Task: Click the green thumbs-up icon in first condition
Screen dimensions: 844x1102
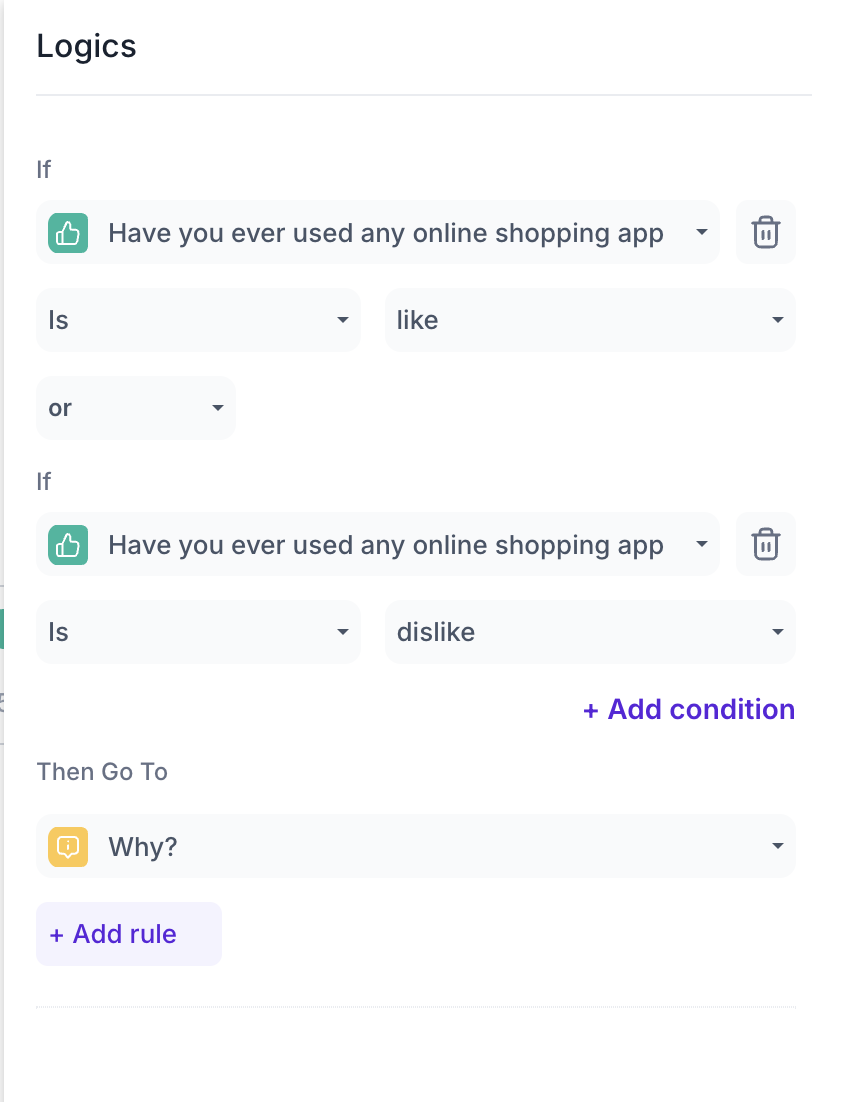Action: [x=68, y=233]
